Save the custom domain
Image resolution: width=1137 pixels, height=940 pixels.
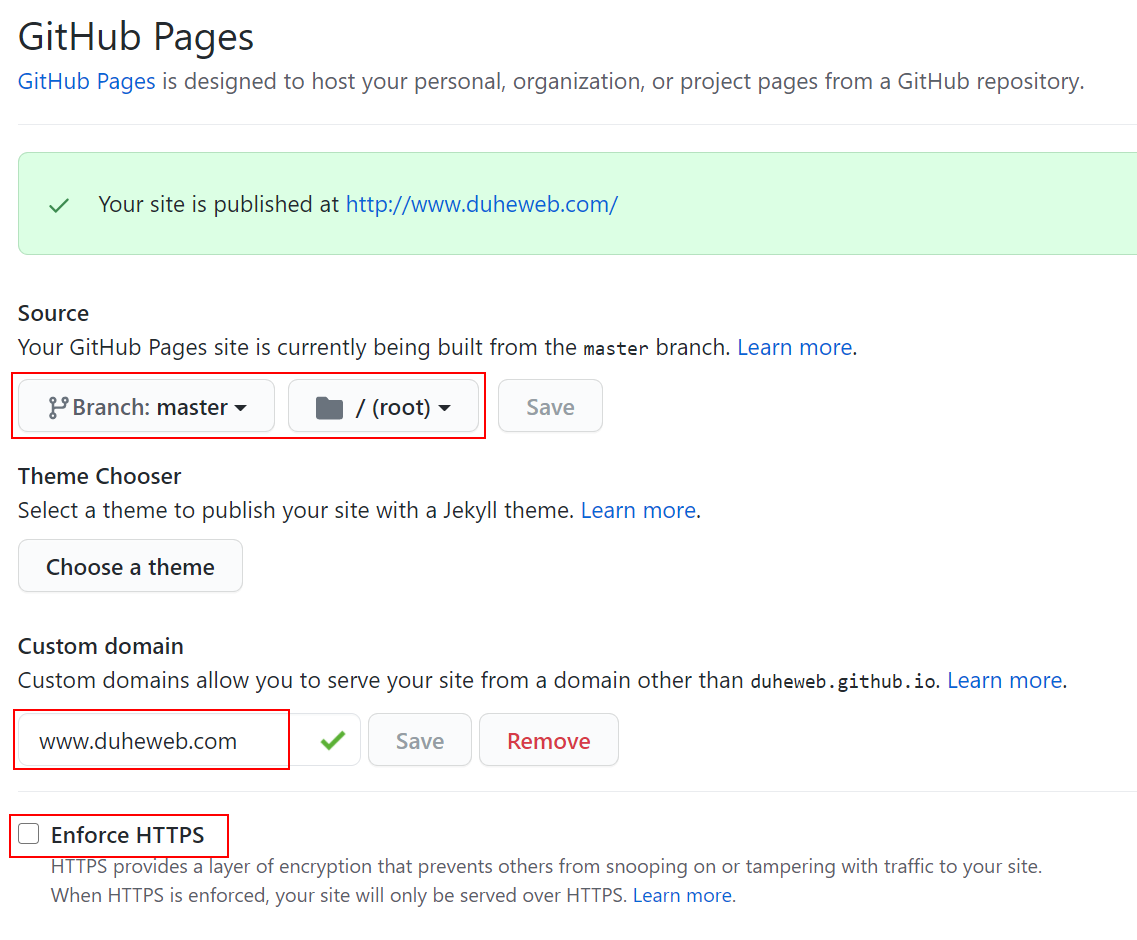[420, 740]
